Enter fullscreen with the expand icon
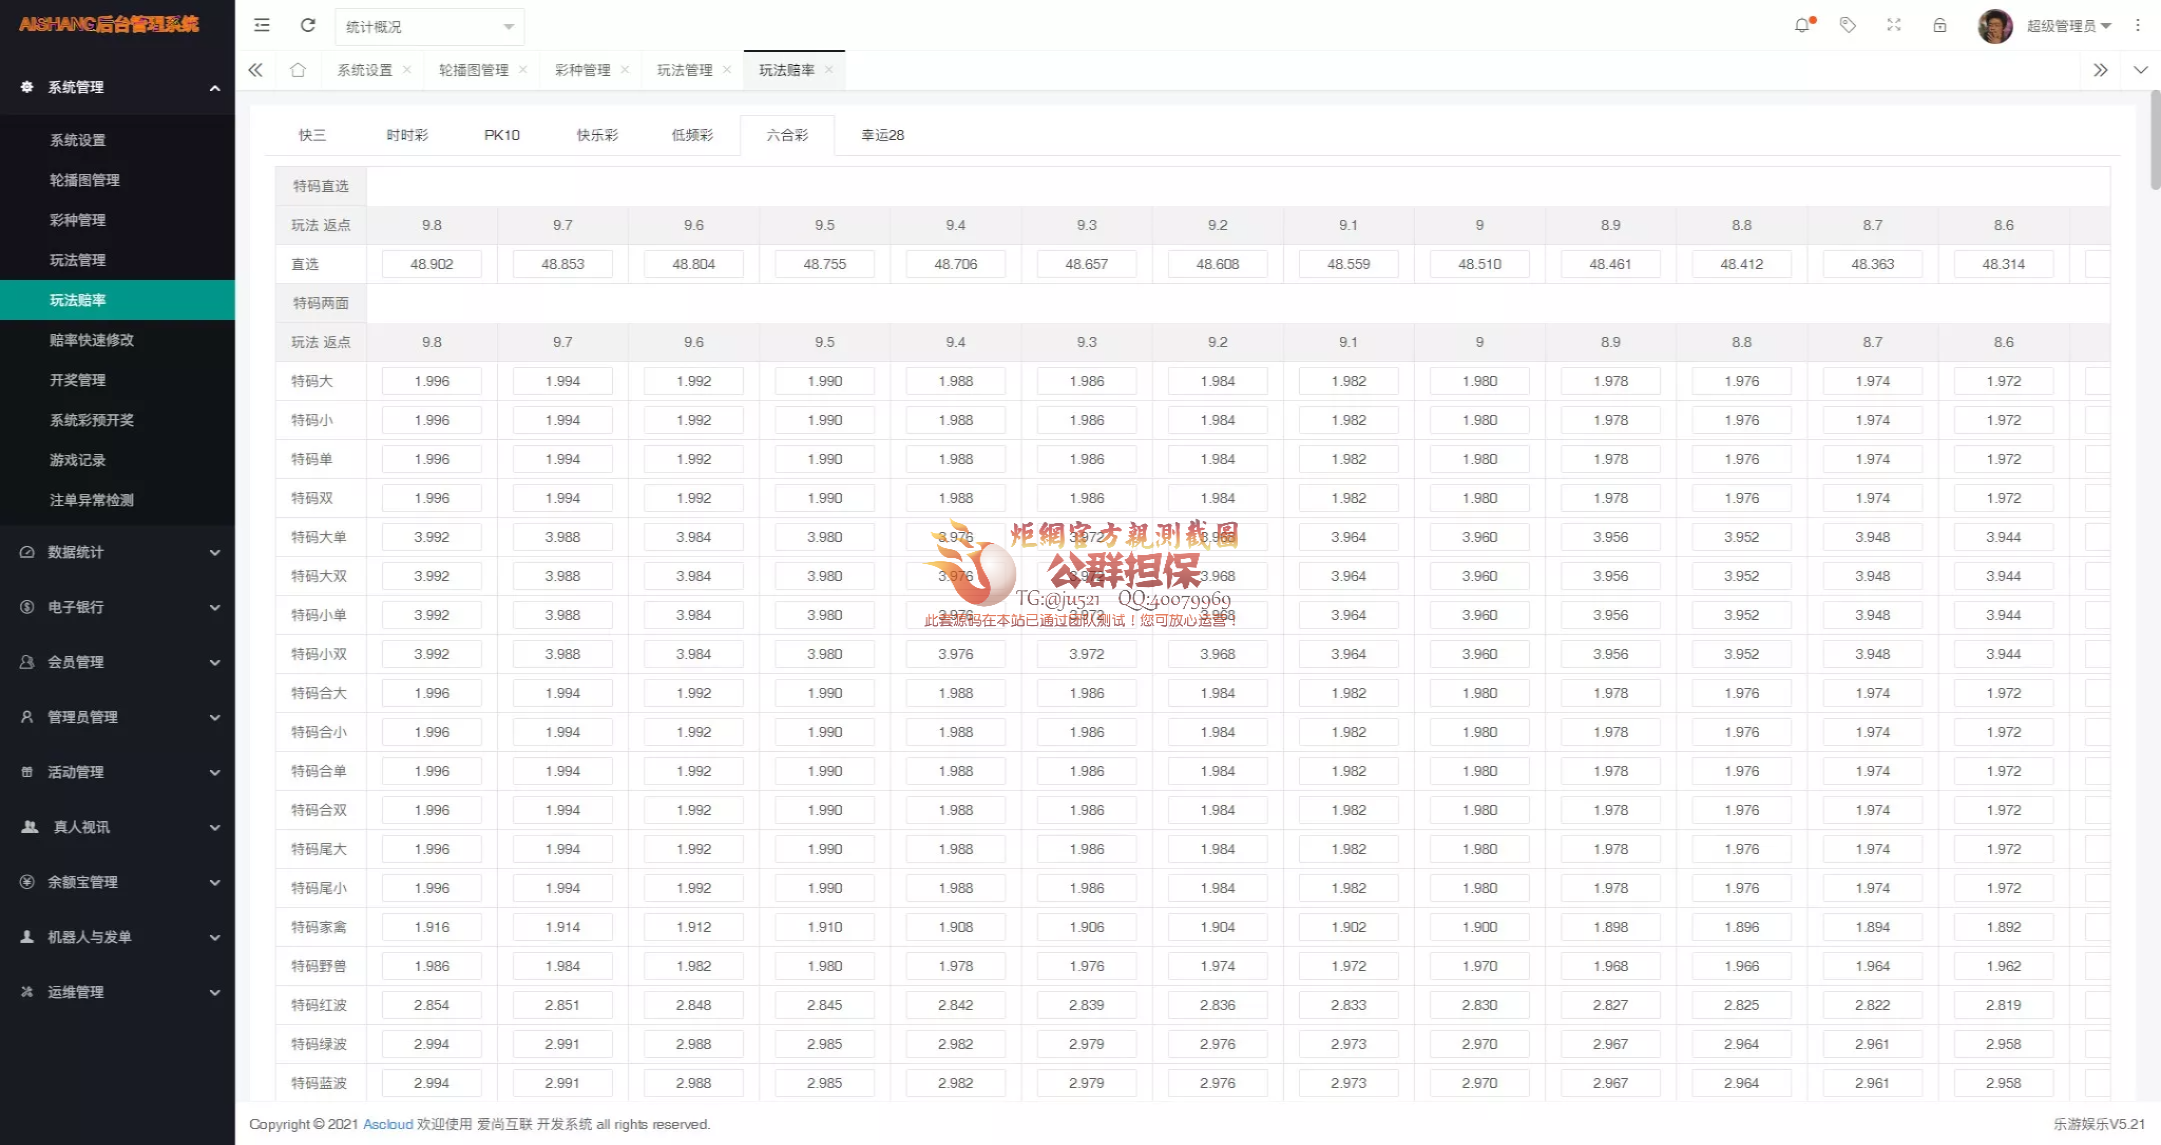This screenshot has width=2161, height=1145. pyautogui.click(x=1894, y=24)
